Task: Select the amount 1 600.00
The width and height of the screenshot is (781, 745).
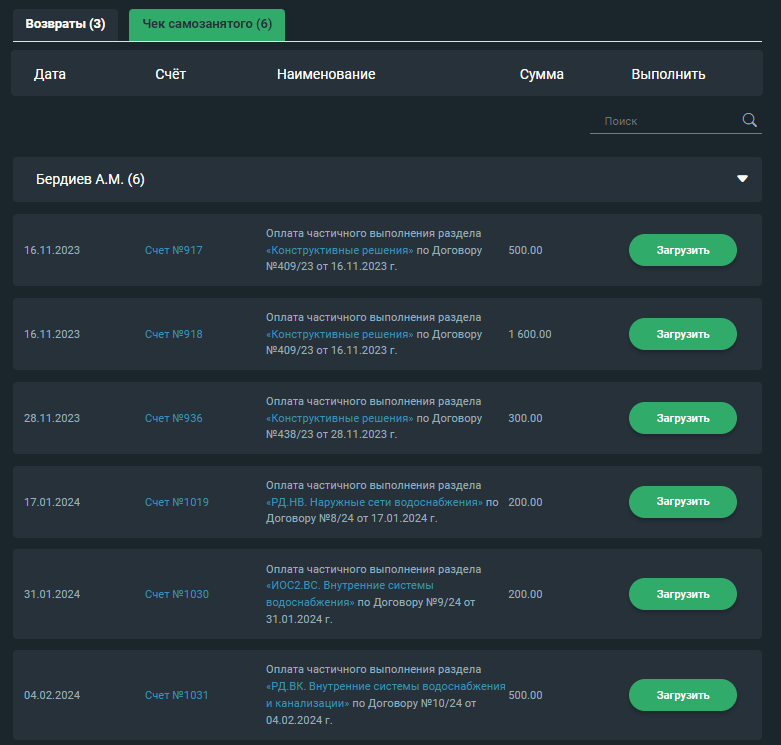Action: tap(529, 334)
